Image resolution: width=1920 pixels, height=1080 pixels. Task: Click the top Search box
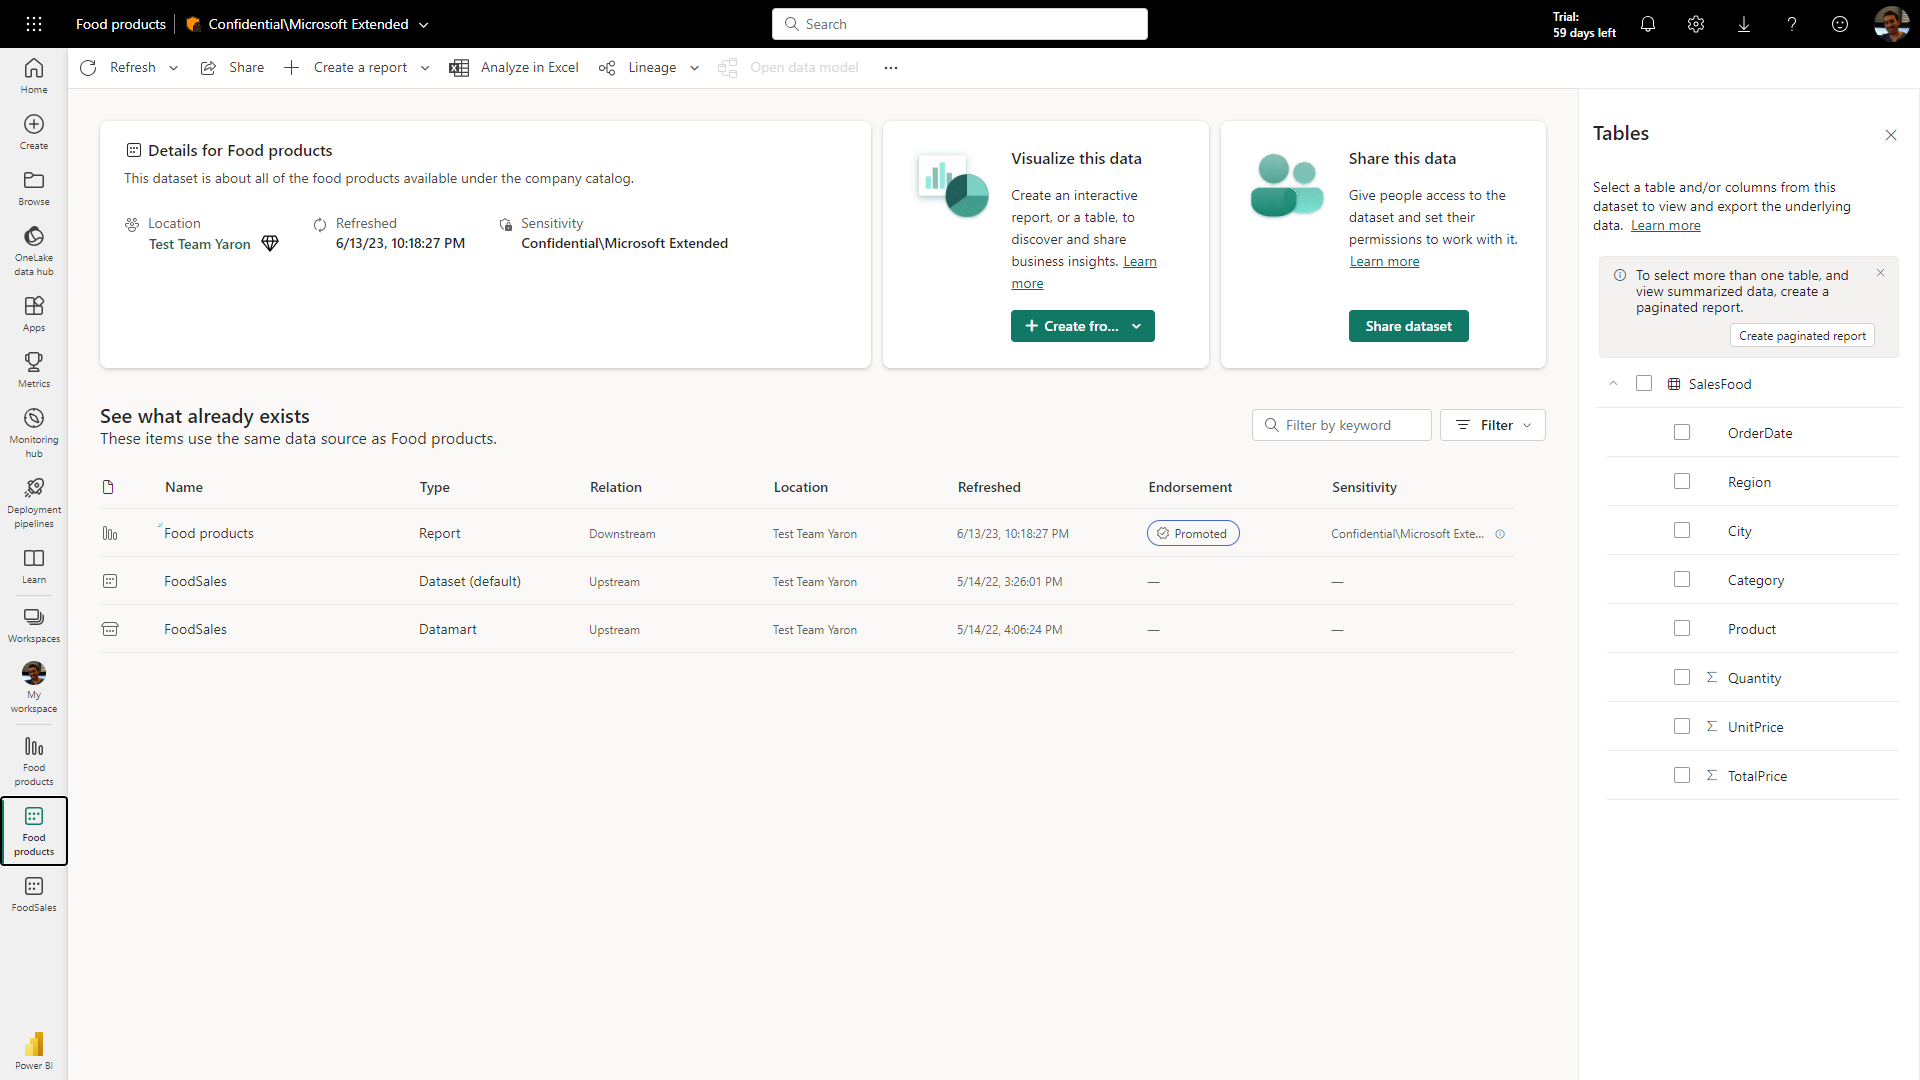pos(960,24)
